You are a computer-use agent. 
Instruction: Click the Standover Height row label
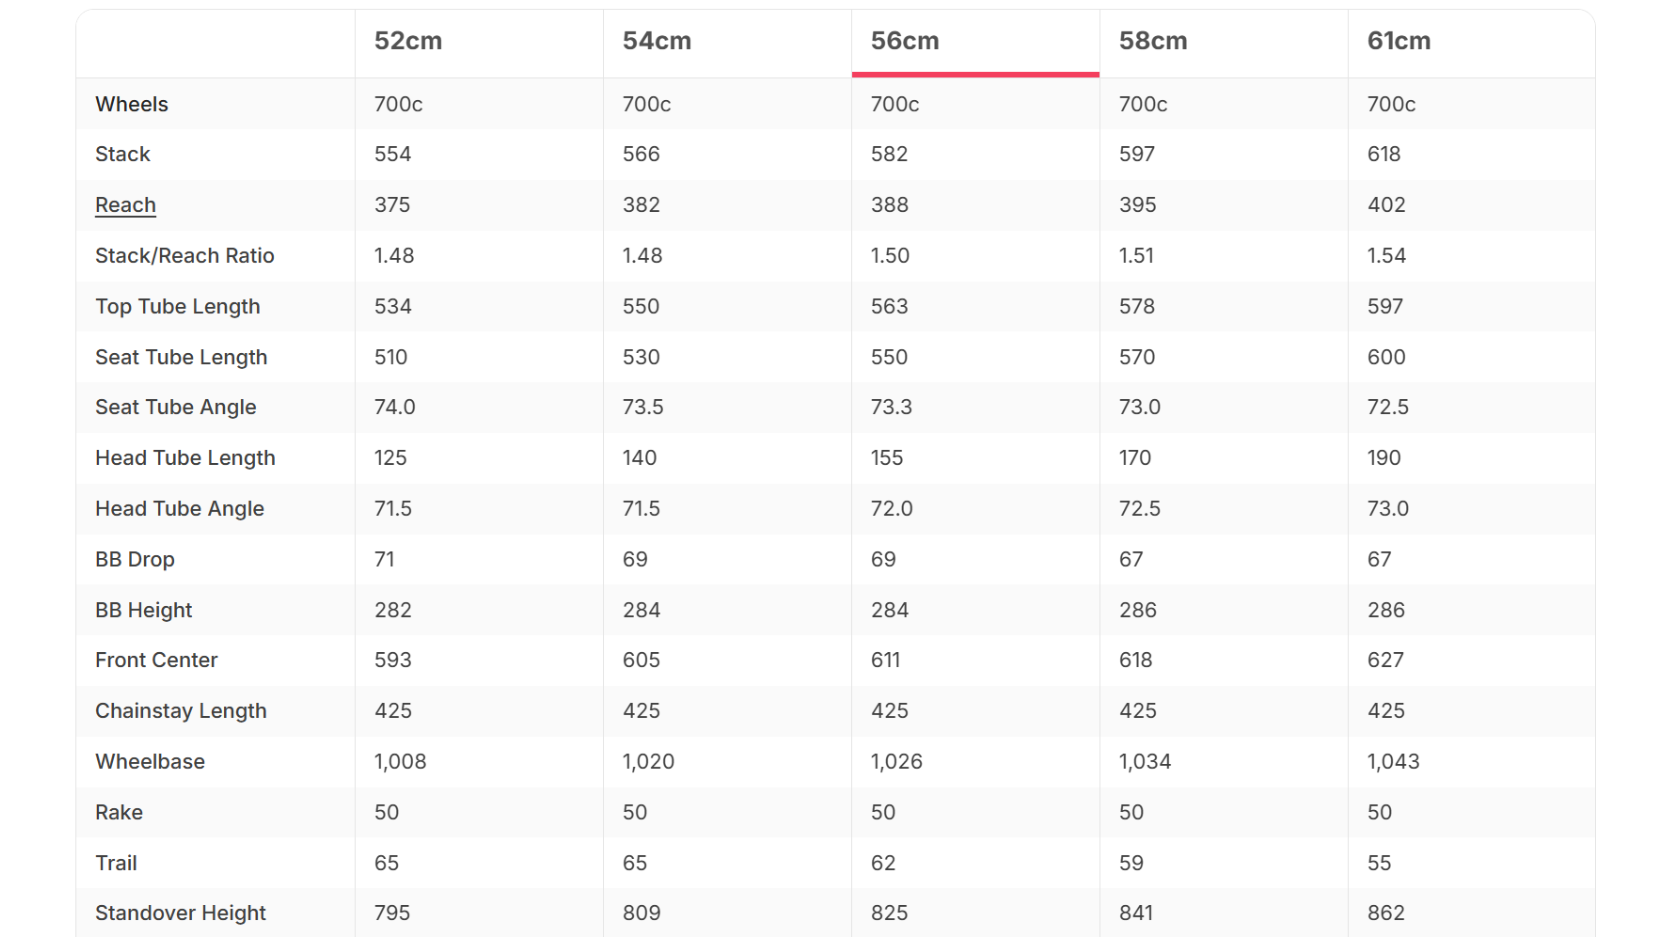click(x=180, y=913)
